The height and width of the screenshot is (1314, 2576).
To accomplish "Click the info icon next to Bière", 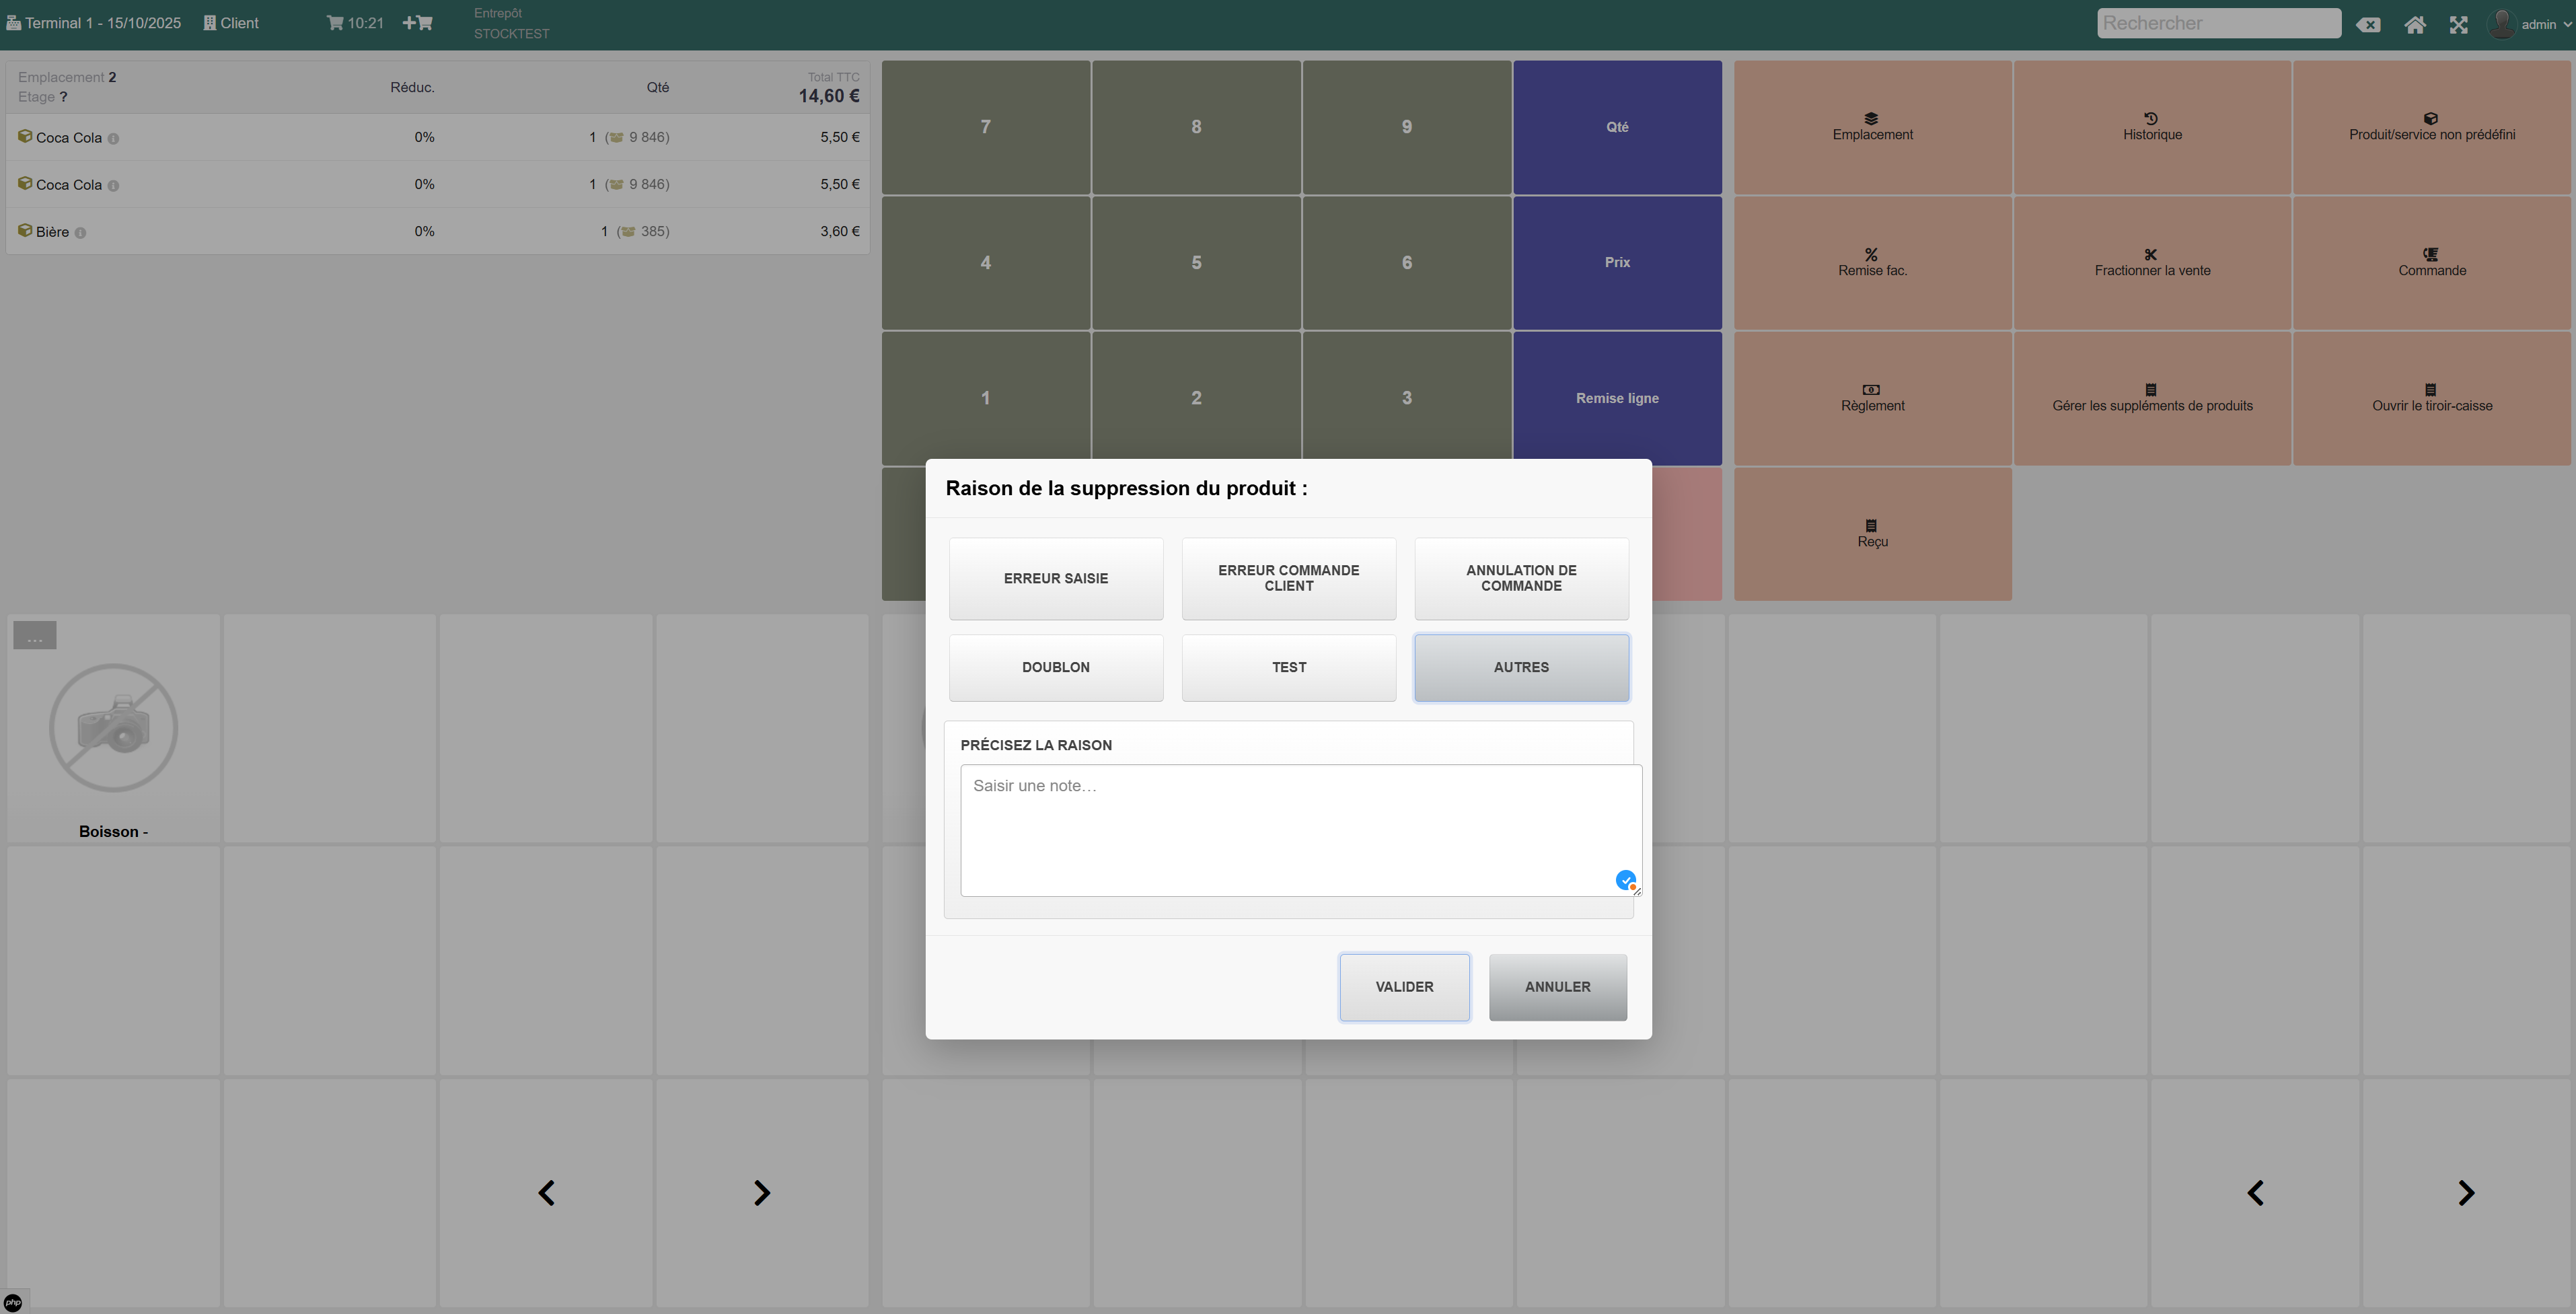I will 80,233.
